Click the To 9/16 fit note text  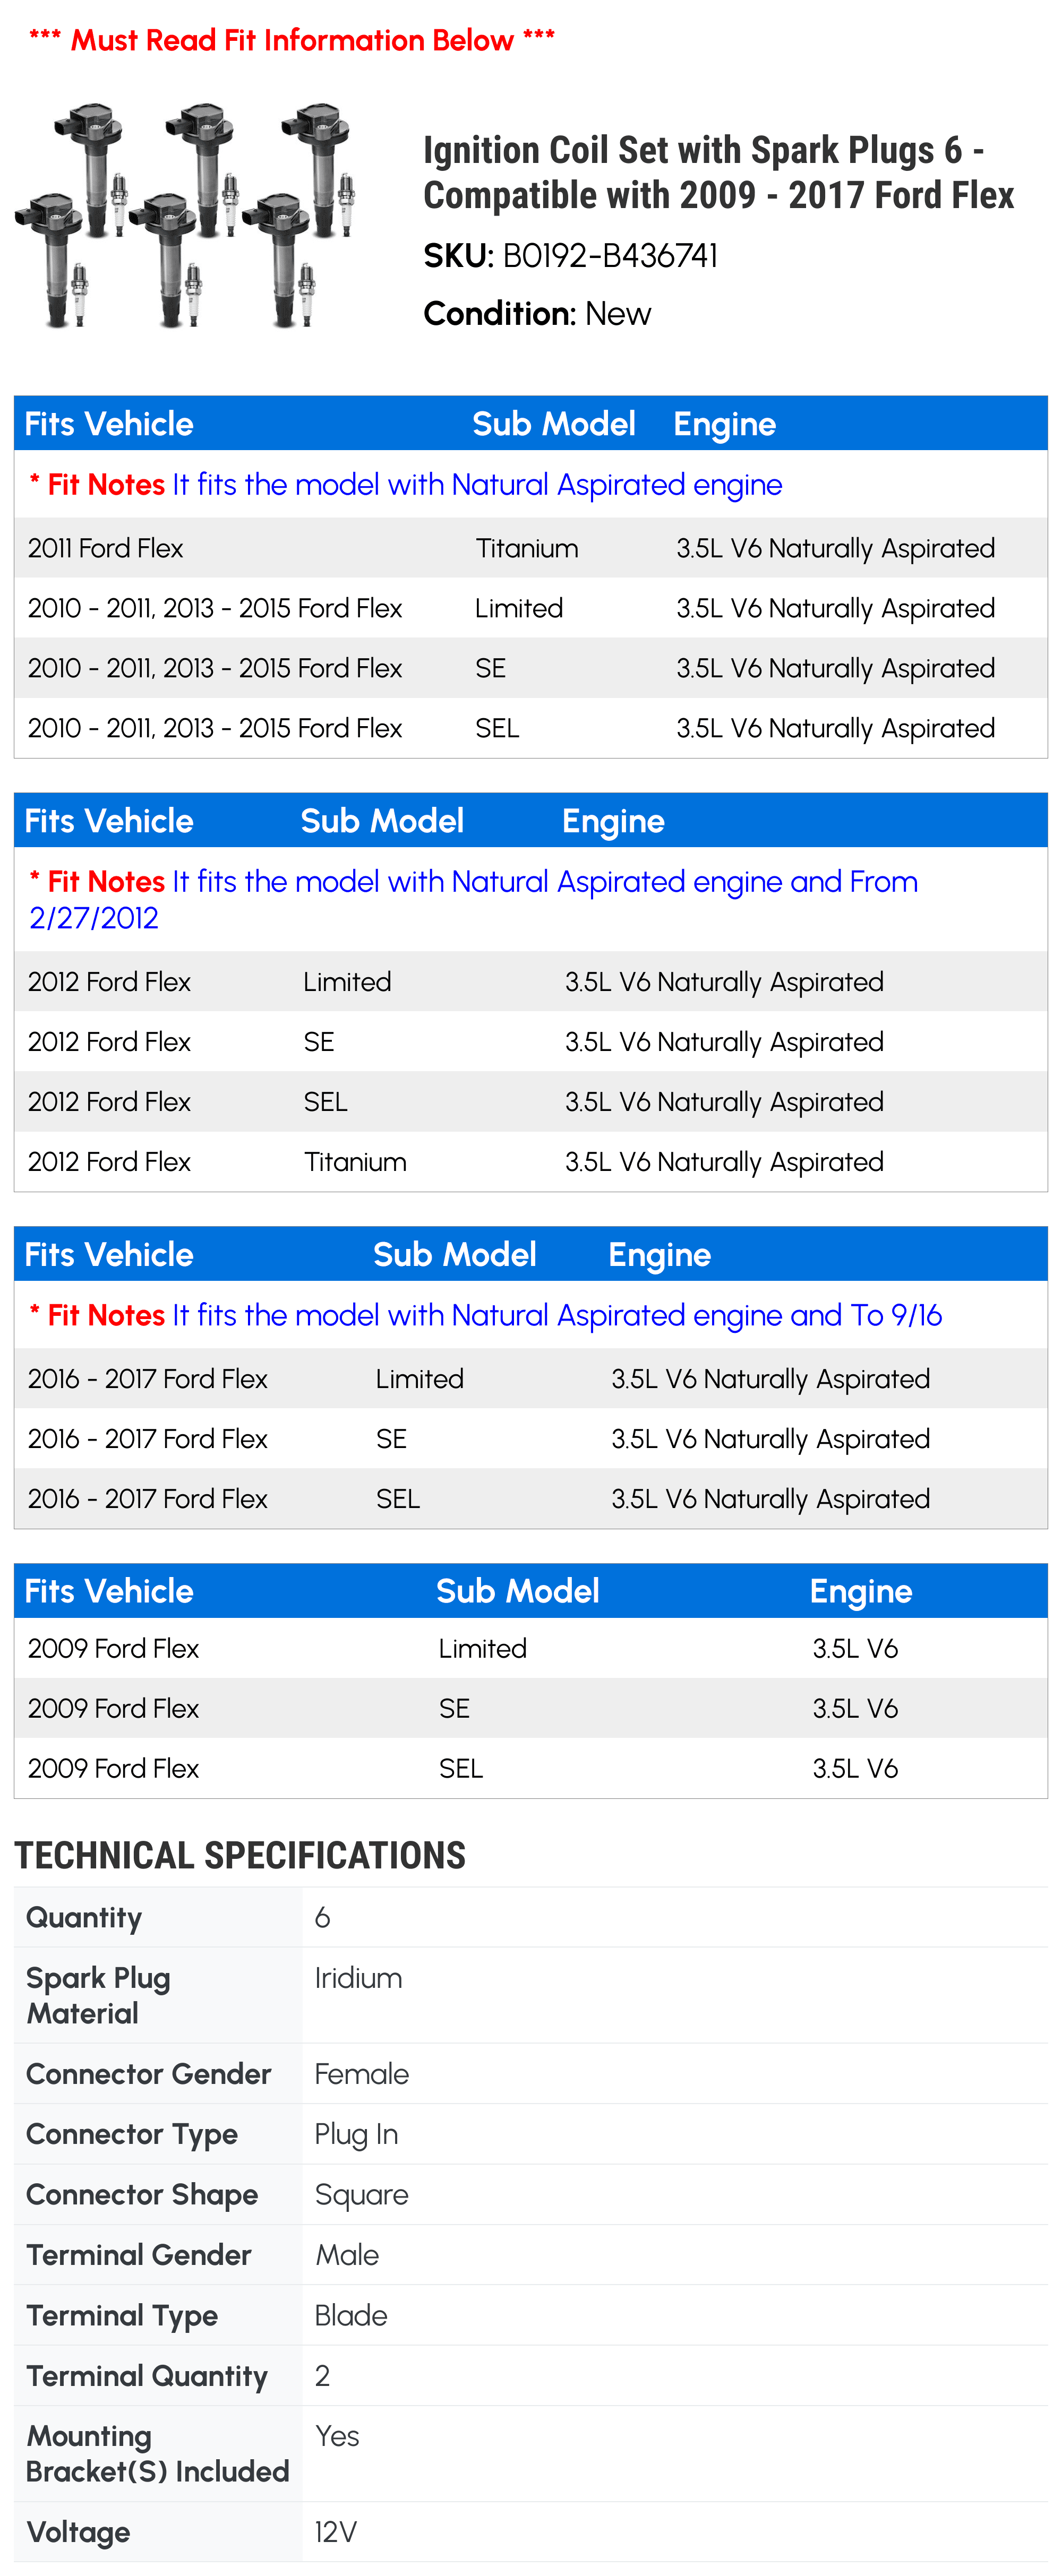tap(485, 1315)
